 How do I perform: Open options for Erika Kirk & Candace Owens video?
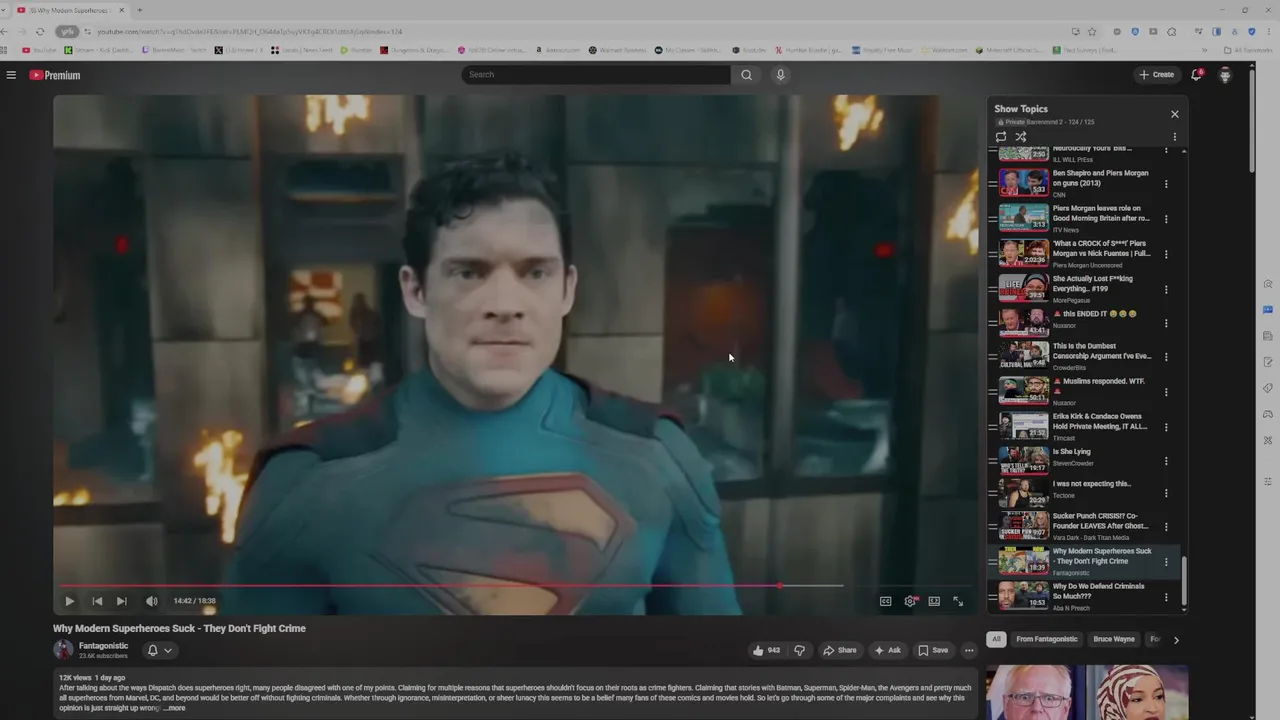click(1166, 427)
